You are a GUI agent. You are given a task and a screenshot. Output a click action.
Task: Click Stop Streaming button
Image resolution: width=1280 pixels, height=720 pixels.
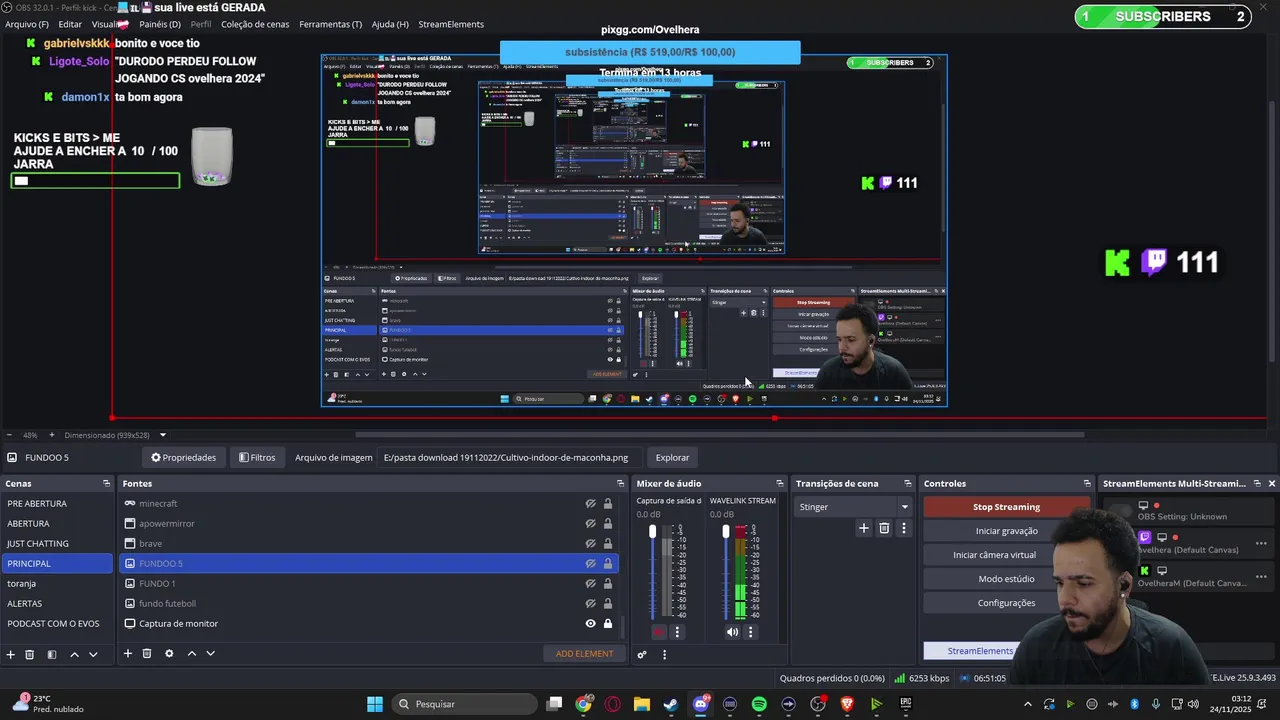click(1006, 507)
